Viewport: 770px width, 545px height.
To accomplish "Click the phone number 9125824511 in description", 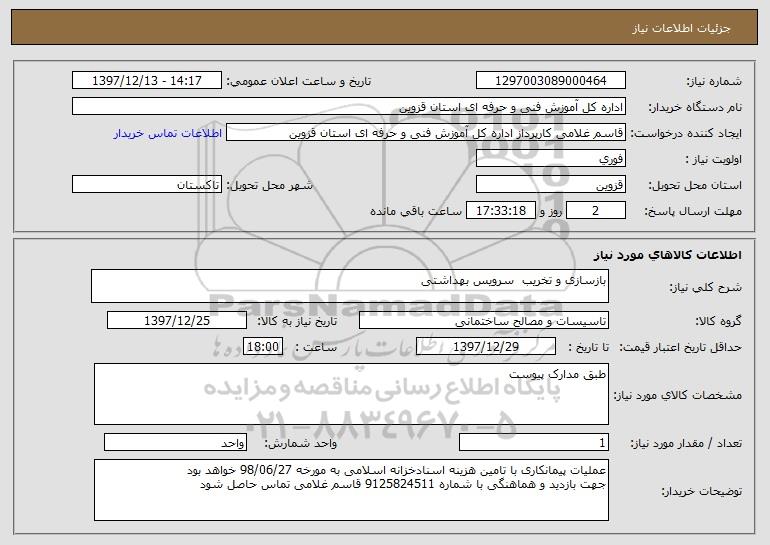I will (399, 485).
